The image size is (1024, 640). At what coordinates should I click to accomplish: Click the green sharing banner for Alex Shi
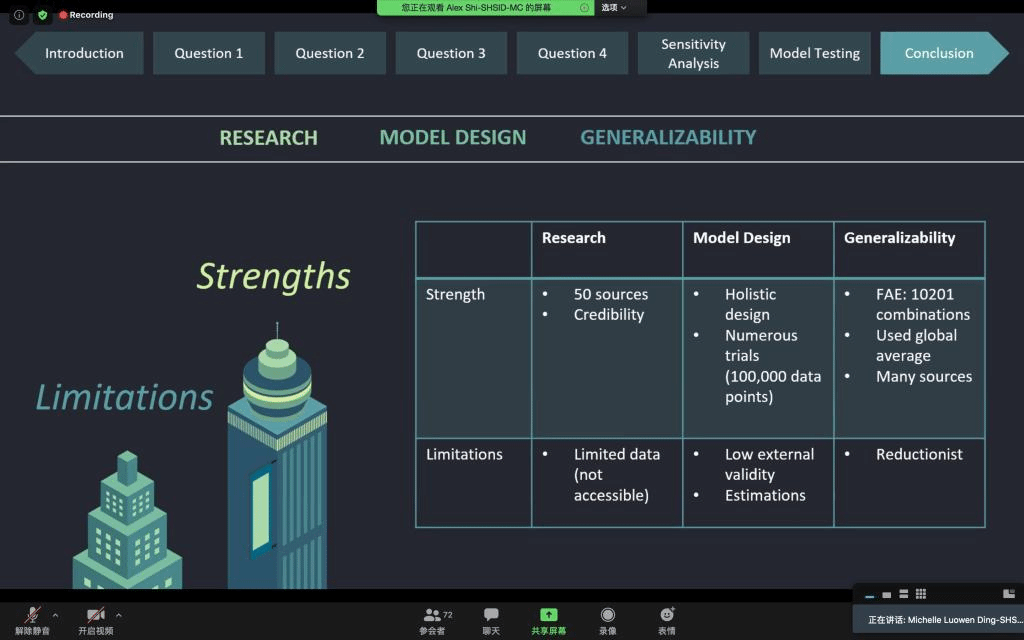[x=485, y=8]
